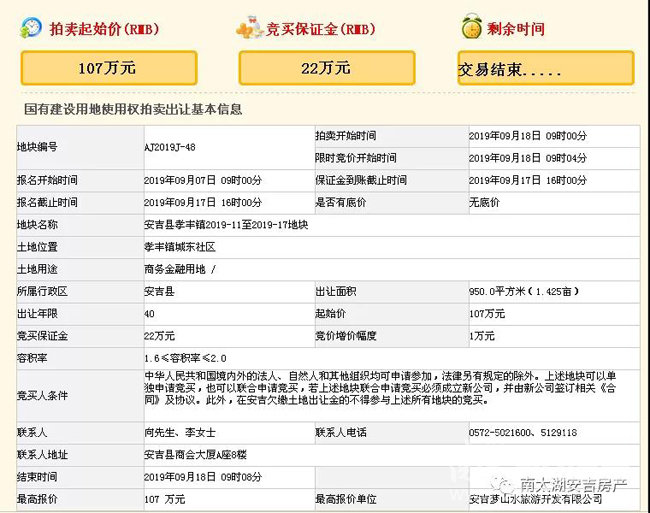Click the 起始价 107万元 table value

tap(487, 314)
